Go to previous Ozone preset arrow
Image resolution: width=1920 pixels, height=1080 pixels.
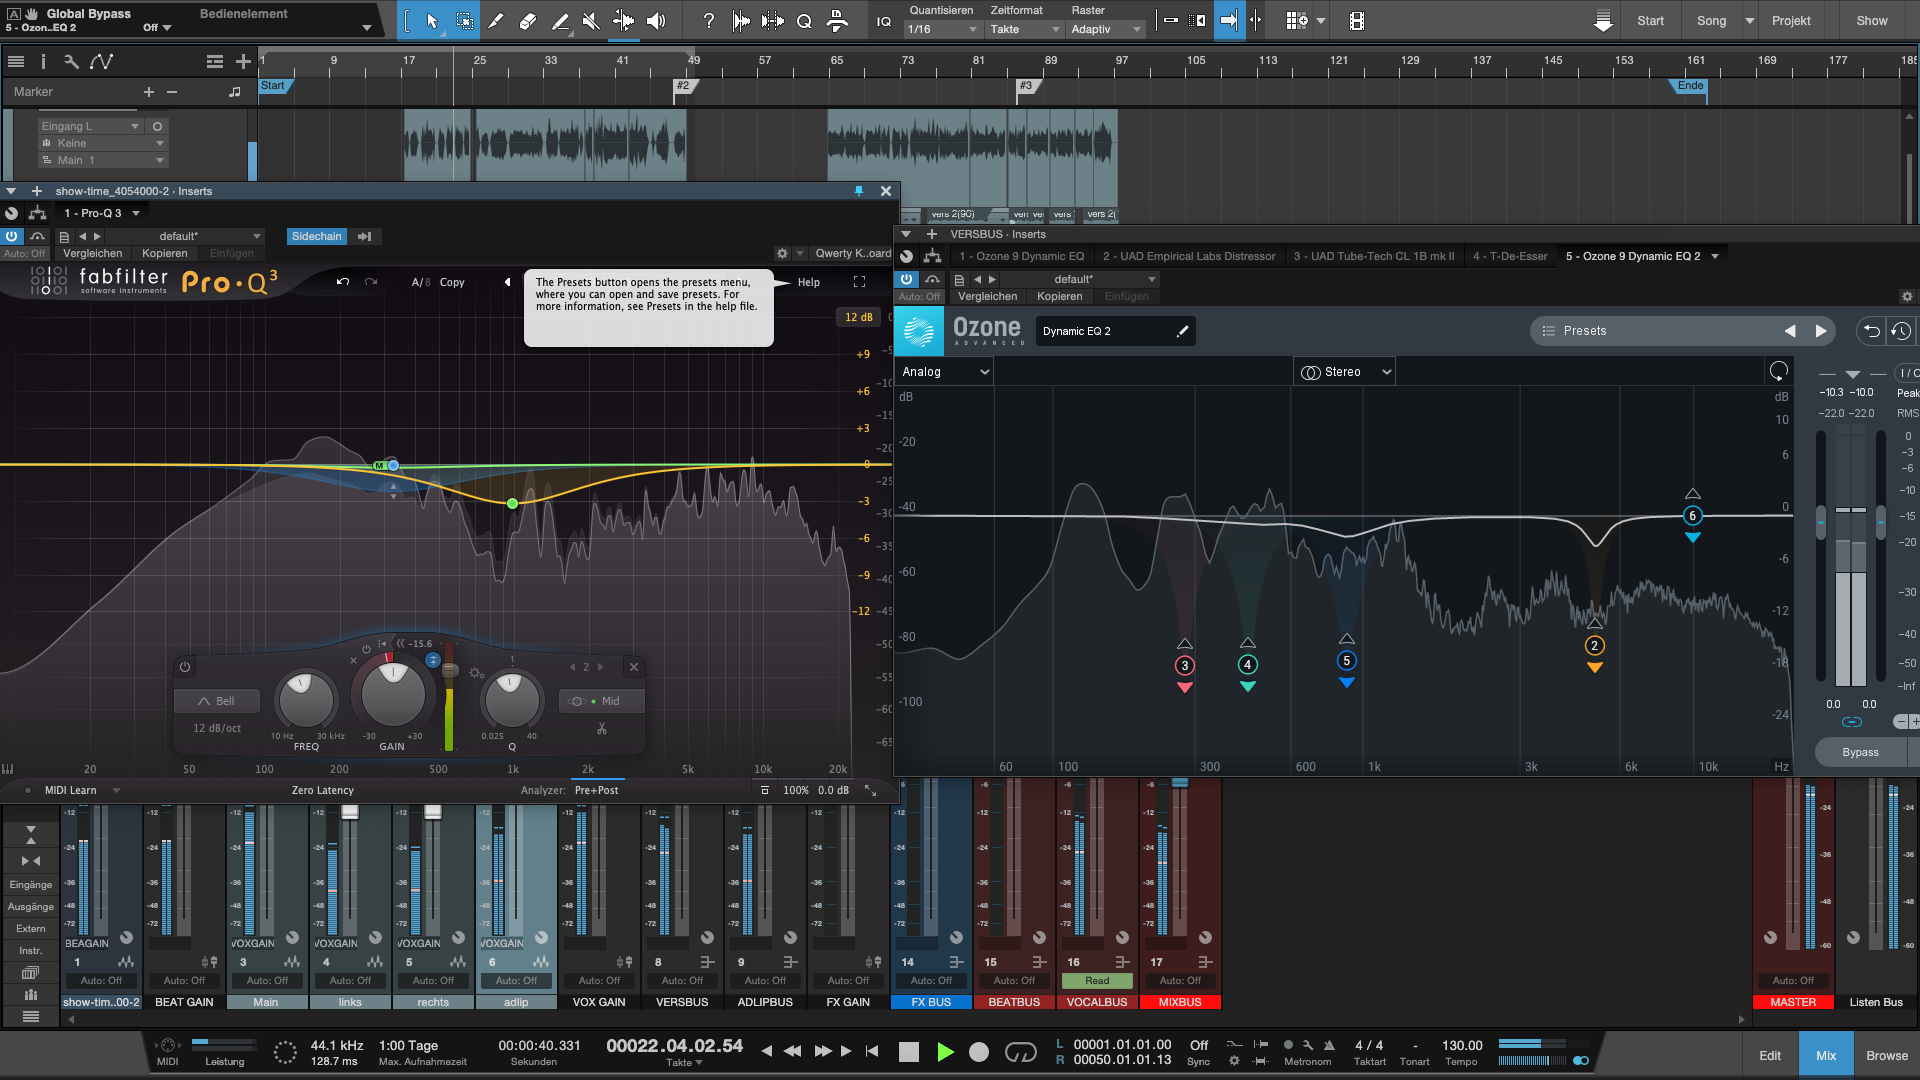pos(1790,331)
